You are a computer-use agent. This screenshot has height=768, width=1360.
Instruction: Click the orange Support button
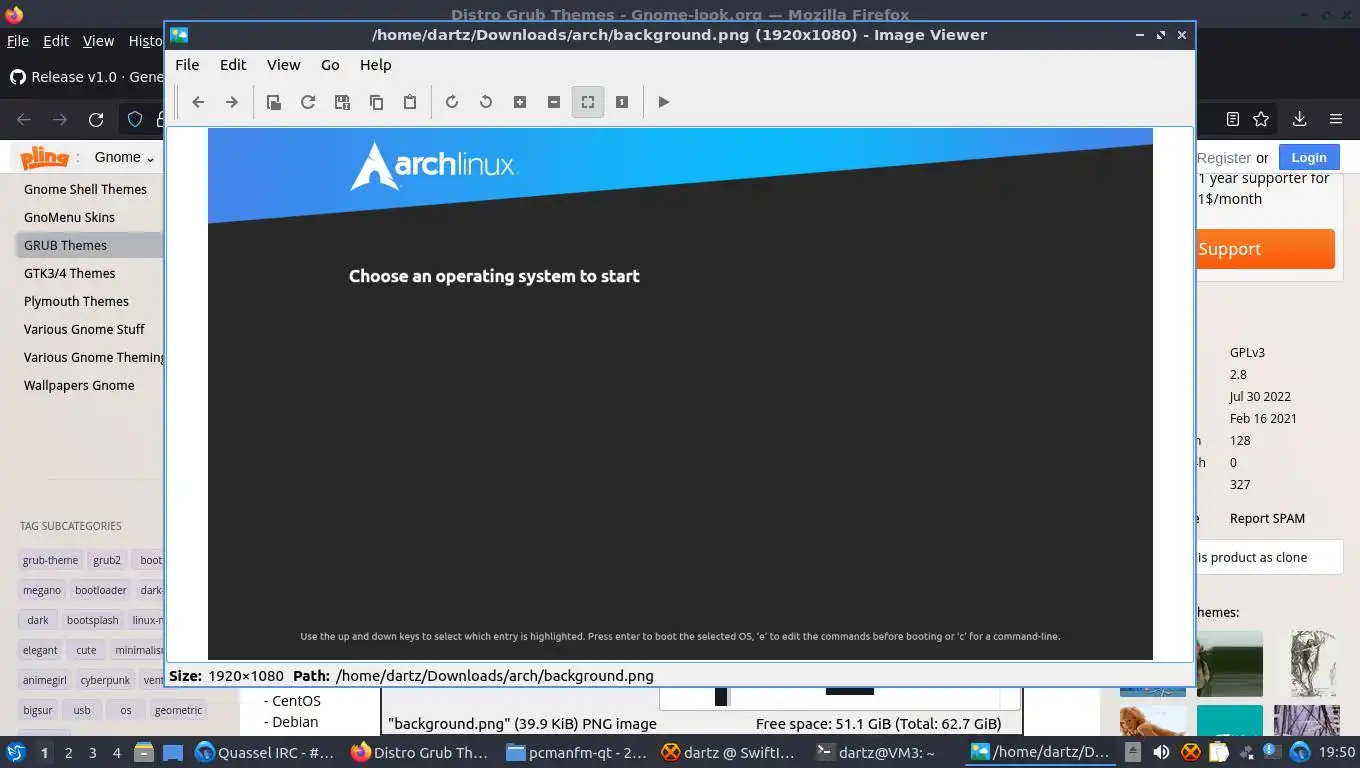click(x=1265, y=249)
